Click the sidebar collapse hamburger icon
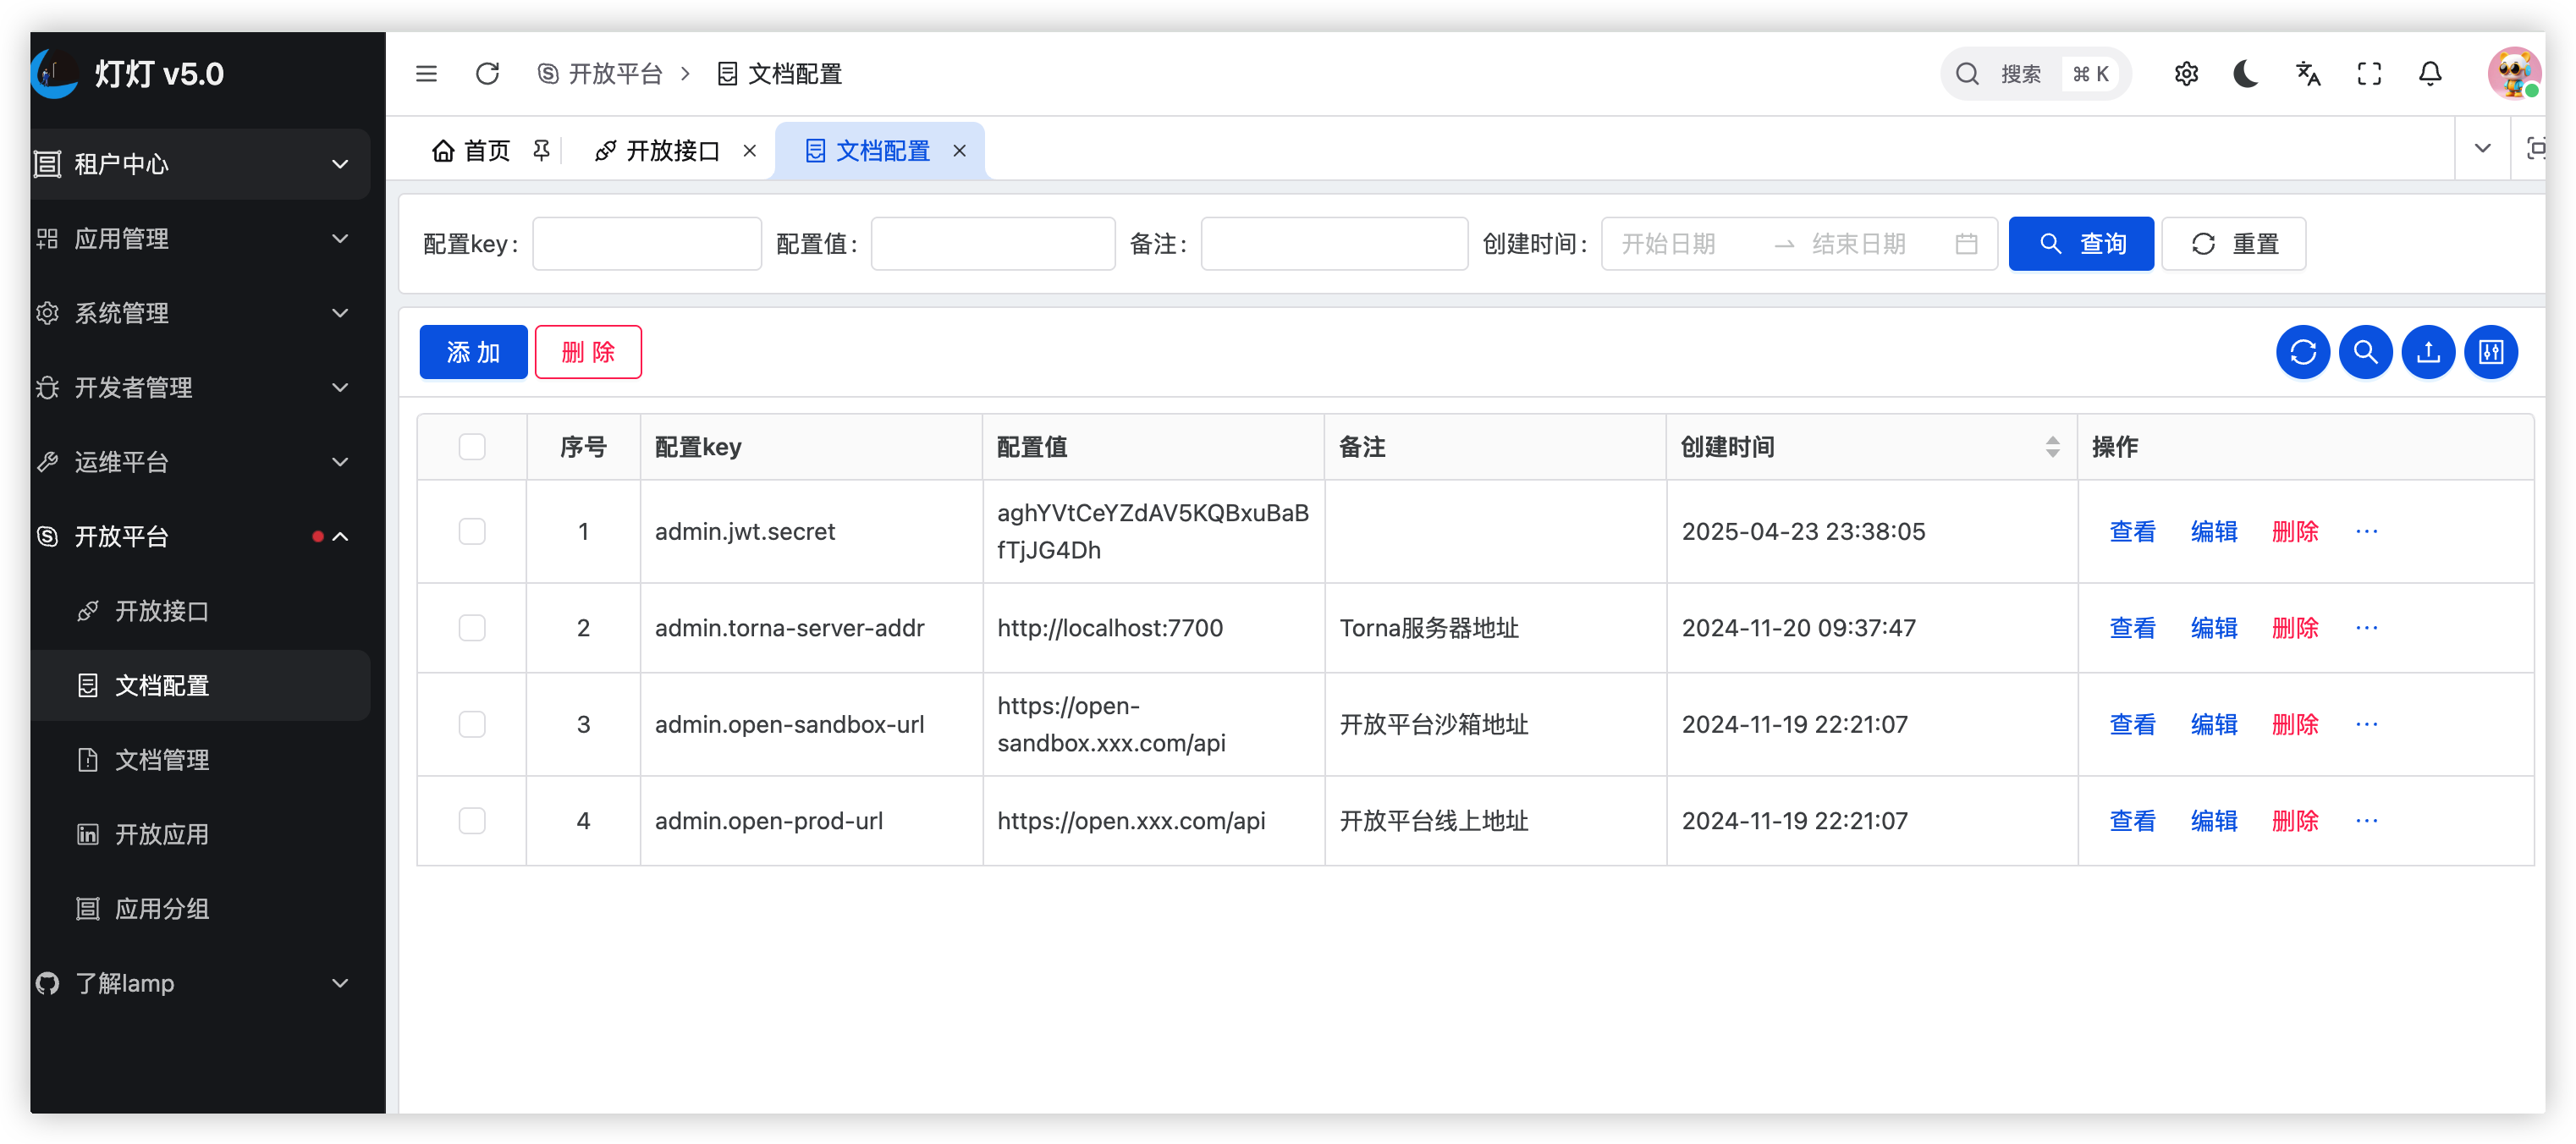2576x1144 pixels. 426,74
